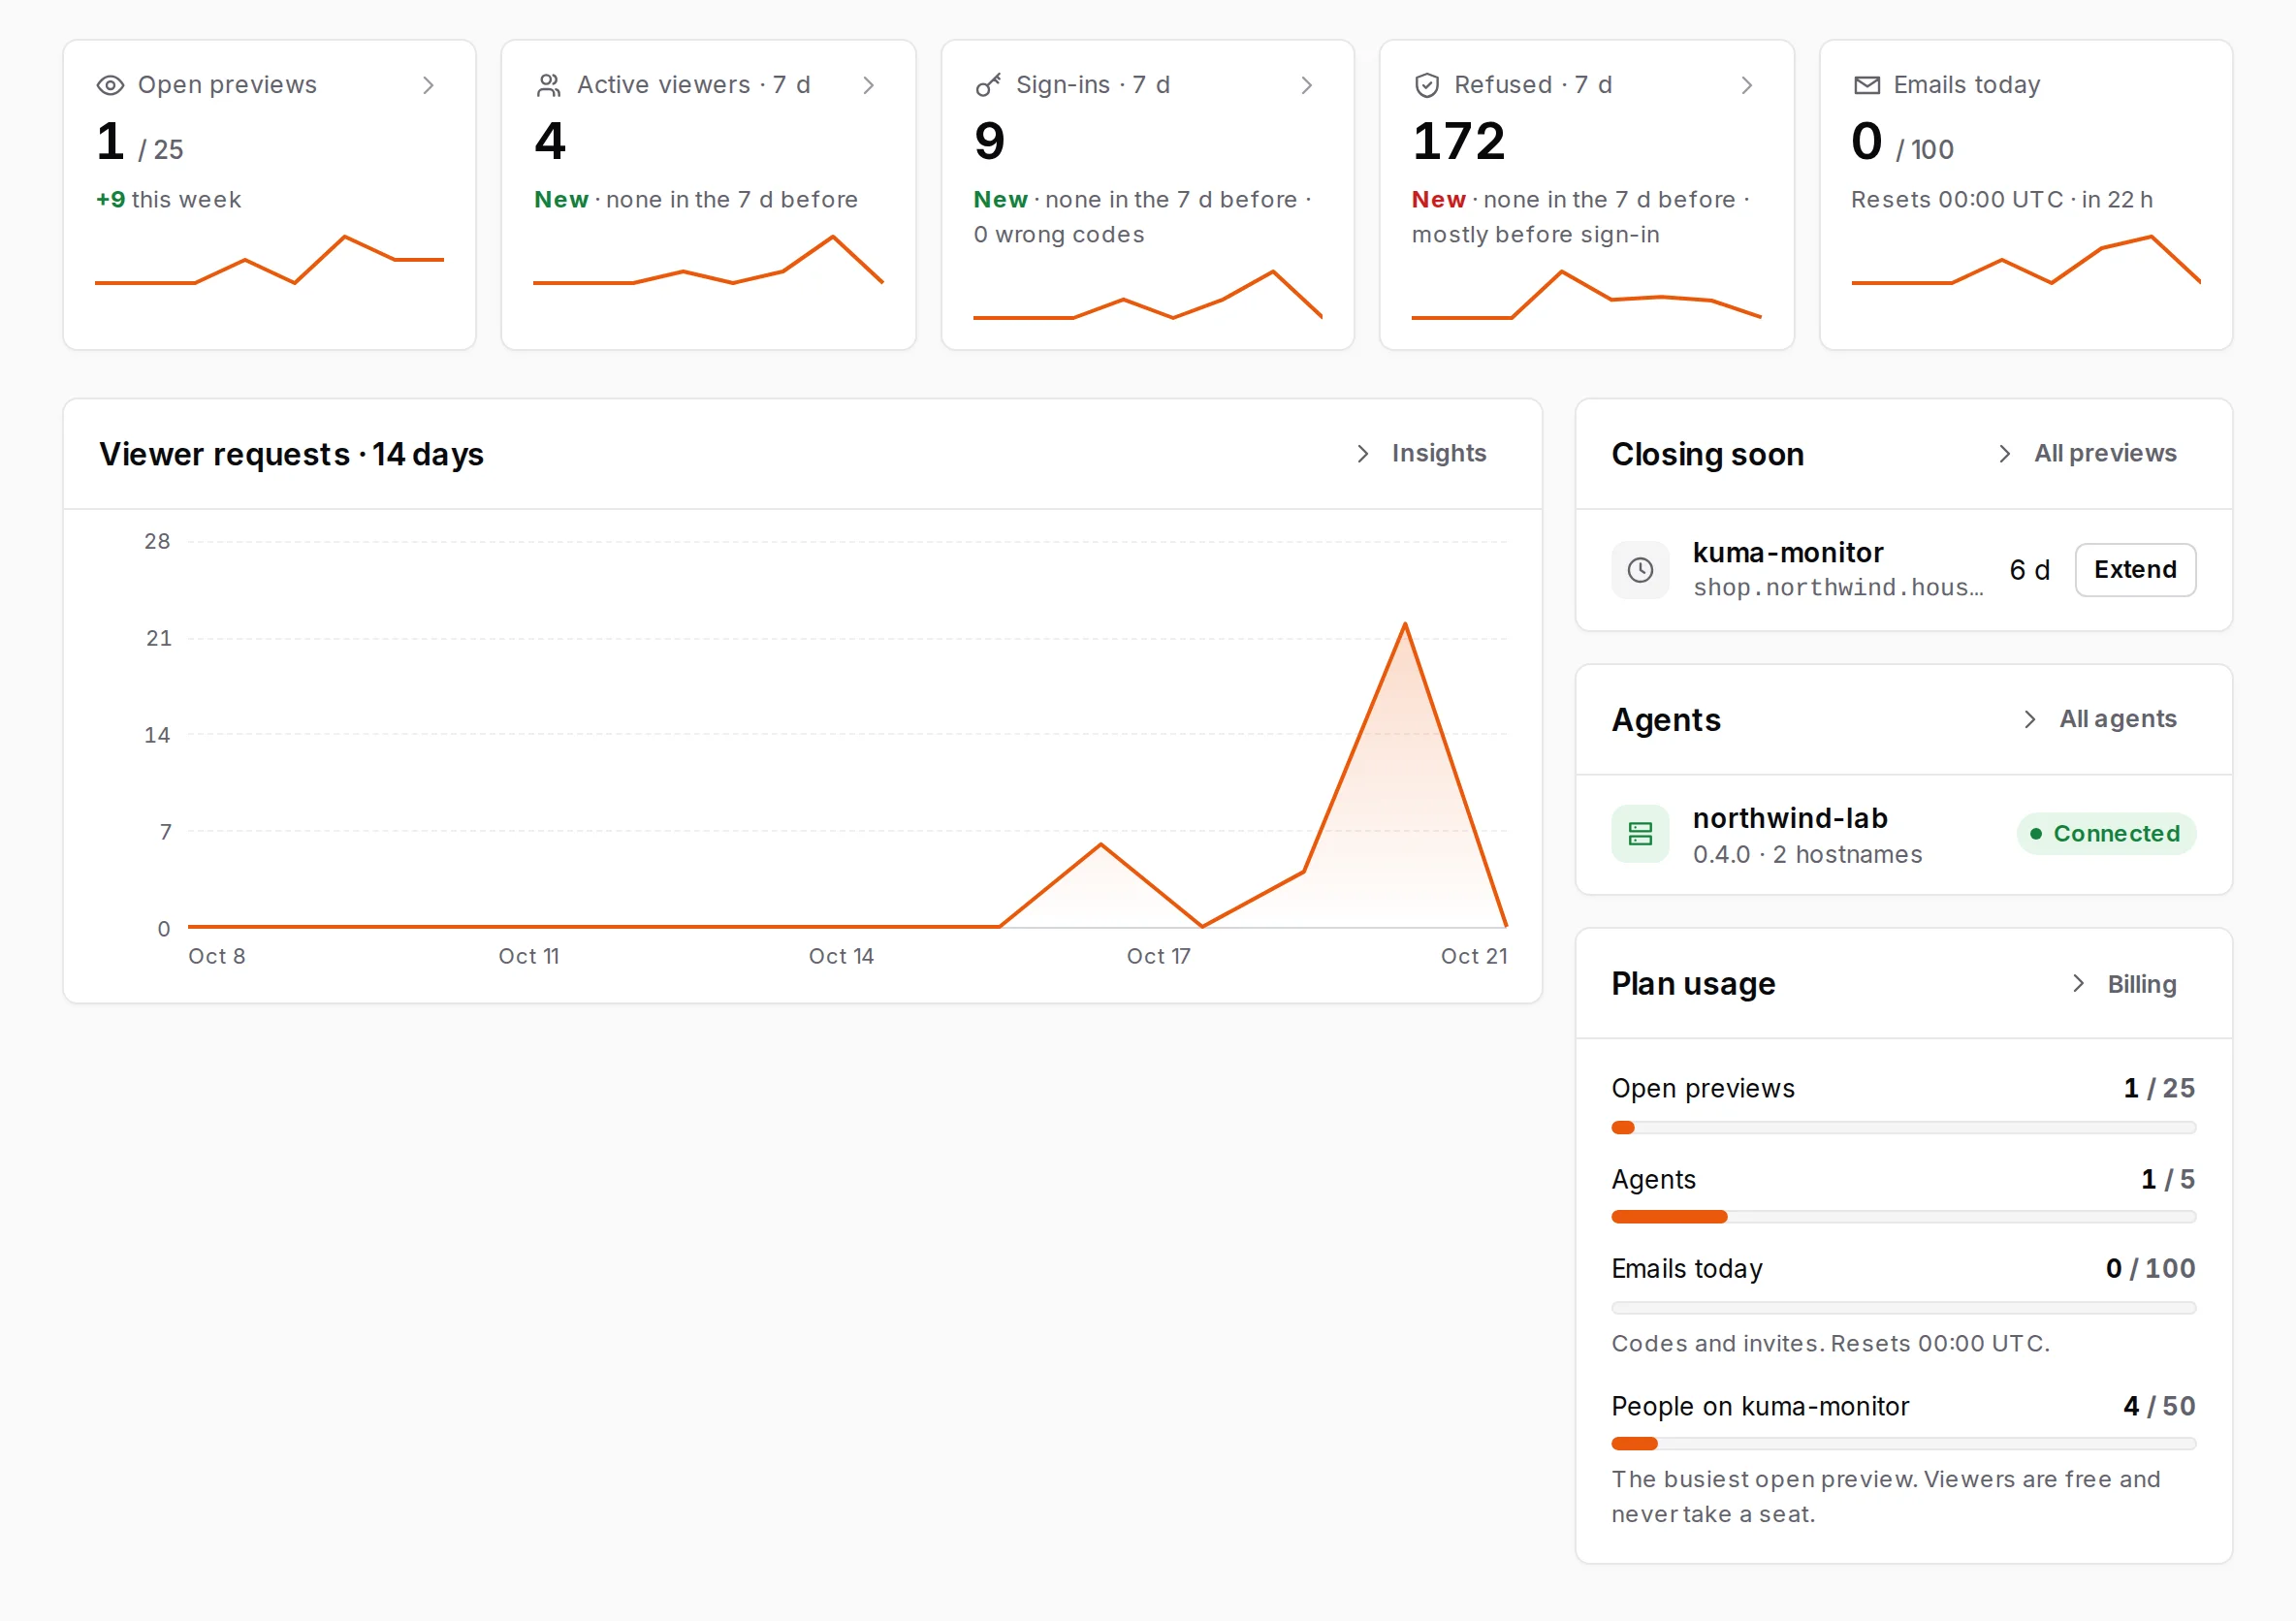Go to All previews from Closing soon

pos(2087,453)
